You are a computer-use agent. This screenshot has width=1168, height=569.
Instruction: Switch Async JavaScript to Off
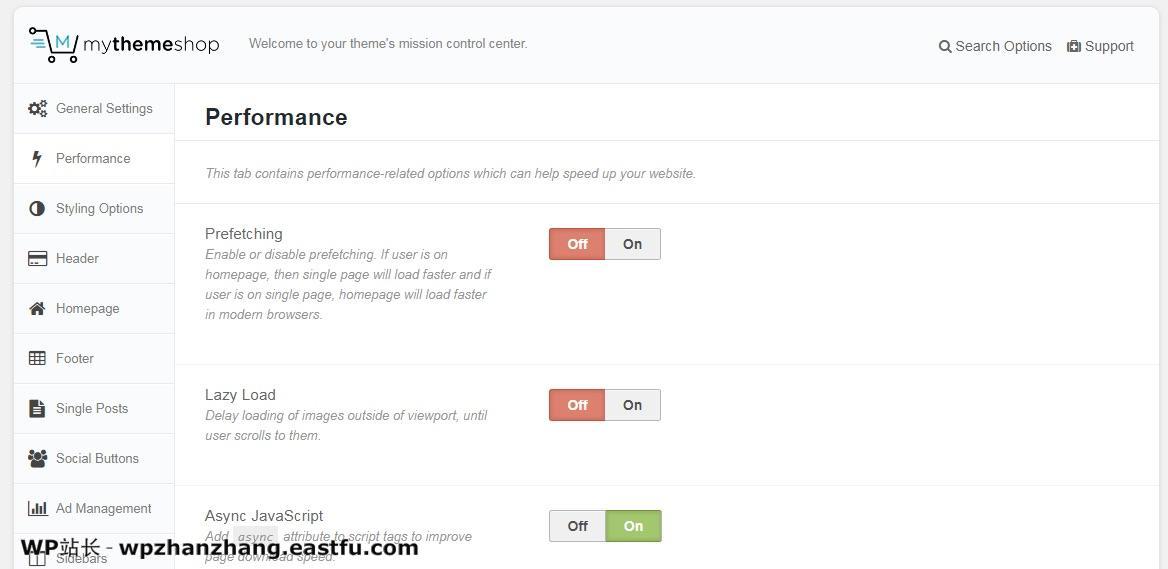[577, 526]
